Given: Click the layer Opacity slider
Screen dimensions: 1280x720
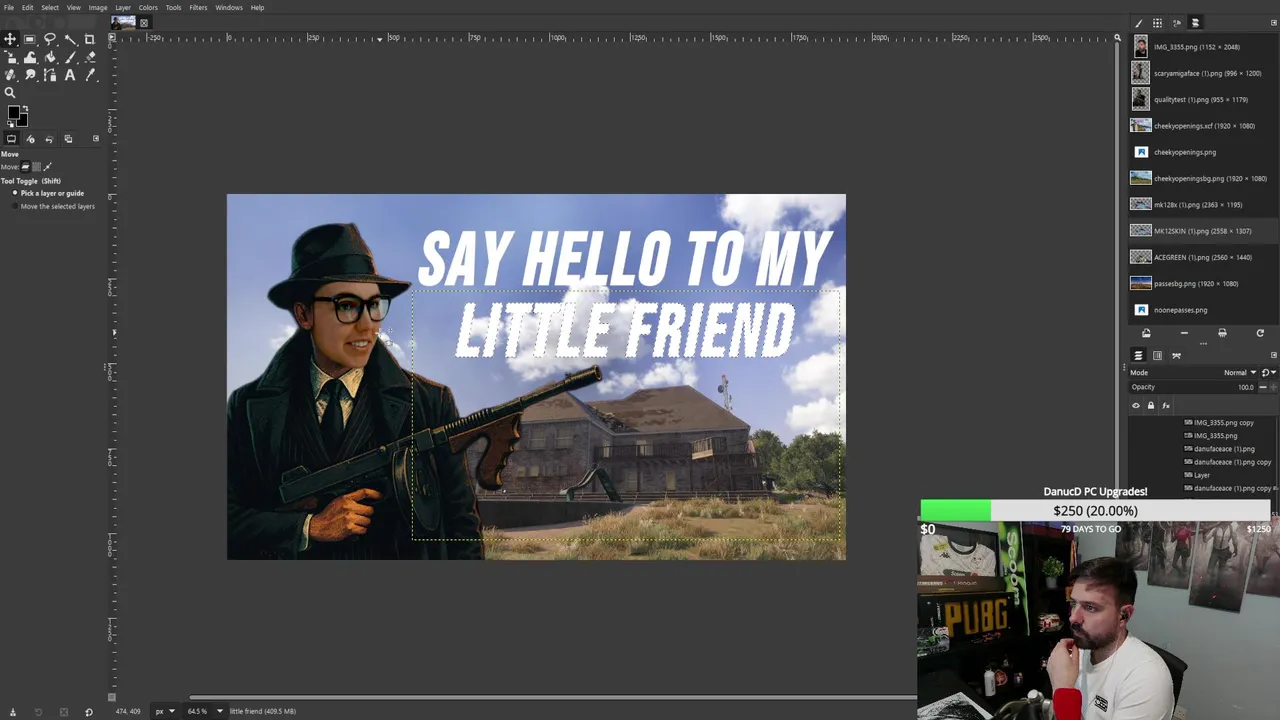Looking at the screenshot, I should coord(1193,387).
